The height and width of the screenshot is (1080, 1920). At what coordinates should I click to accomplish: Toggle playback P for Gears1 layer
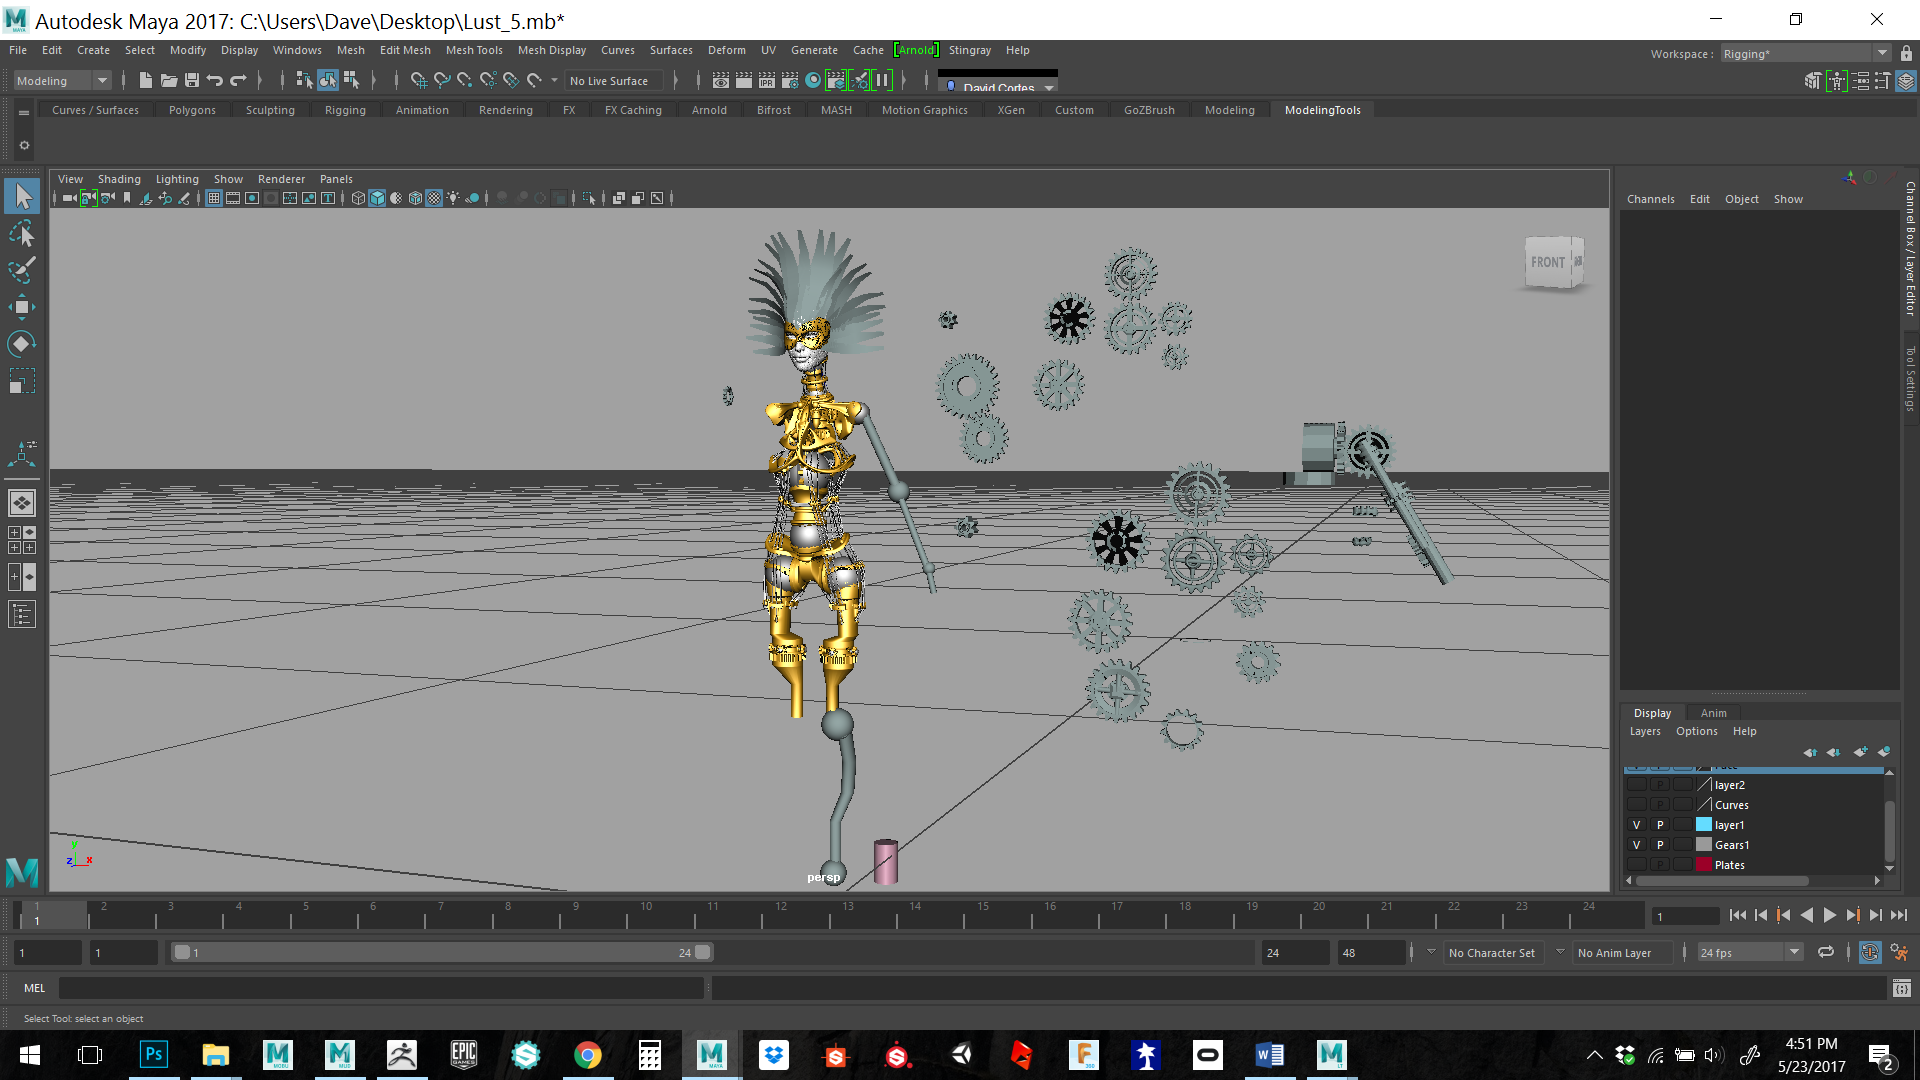[x=1660, y=845]
